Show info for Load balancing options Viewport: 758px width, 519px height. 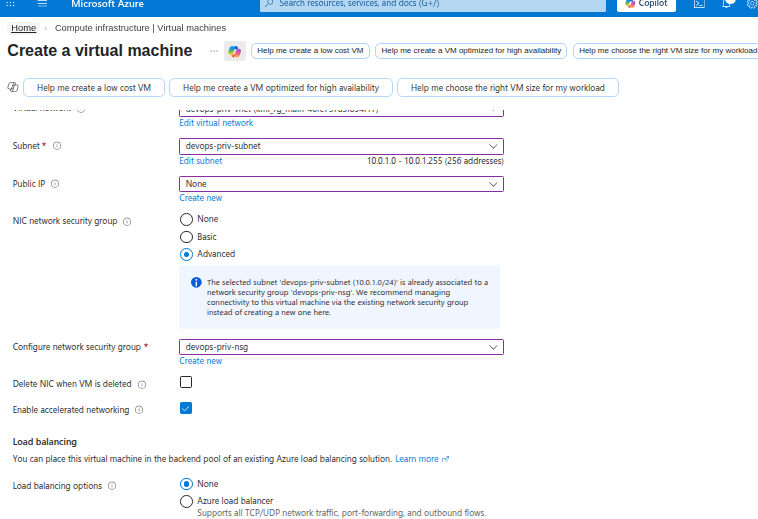pos(112,486)
